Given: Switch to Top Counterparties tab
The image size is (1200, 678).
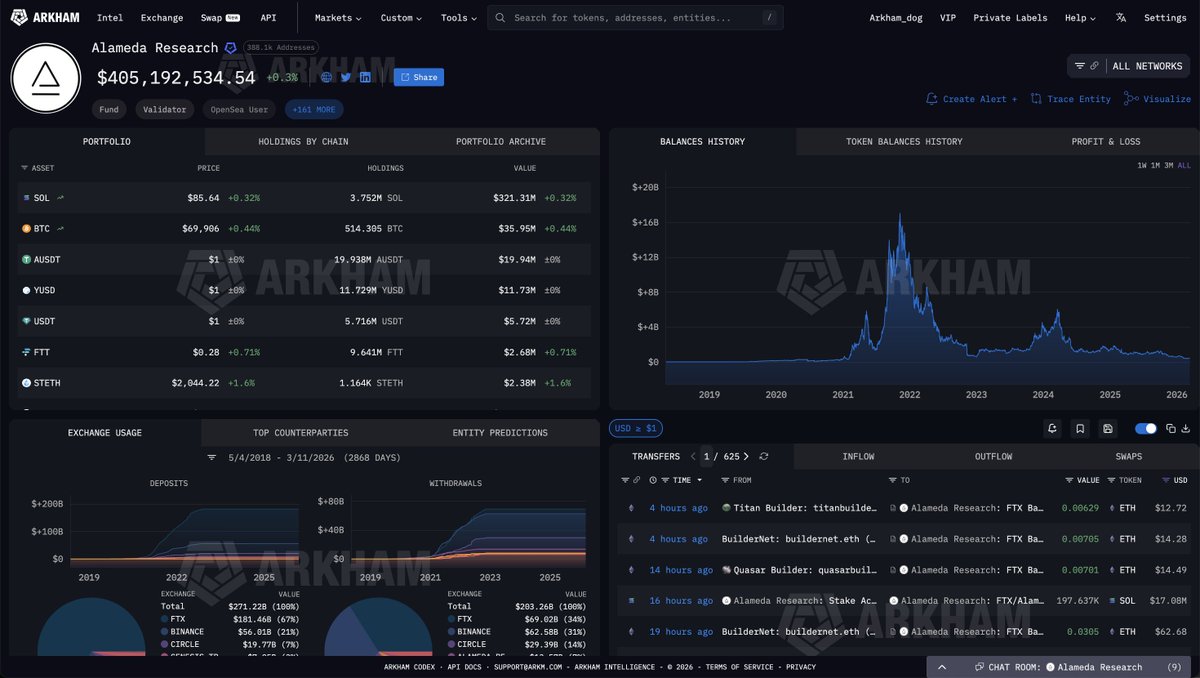Looking at the screenshot, I should click(x=301, y=433).
